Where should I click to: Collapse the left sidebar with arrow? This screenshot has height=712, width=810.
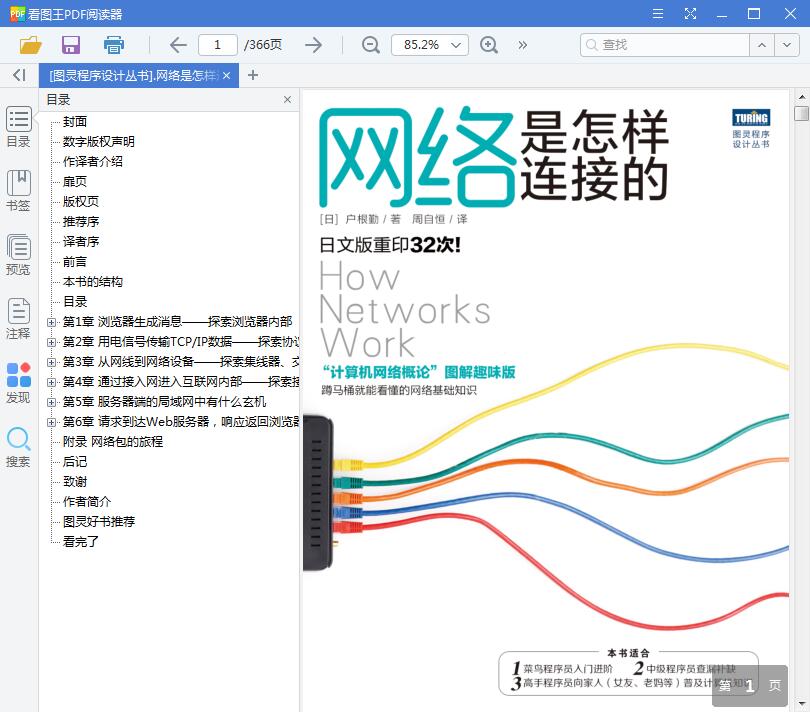click(17, 75)
